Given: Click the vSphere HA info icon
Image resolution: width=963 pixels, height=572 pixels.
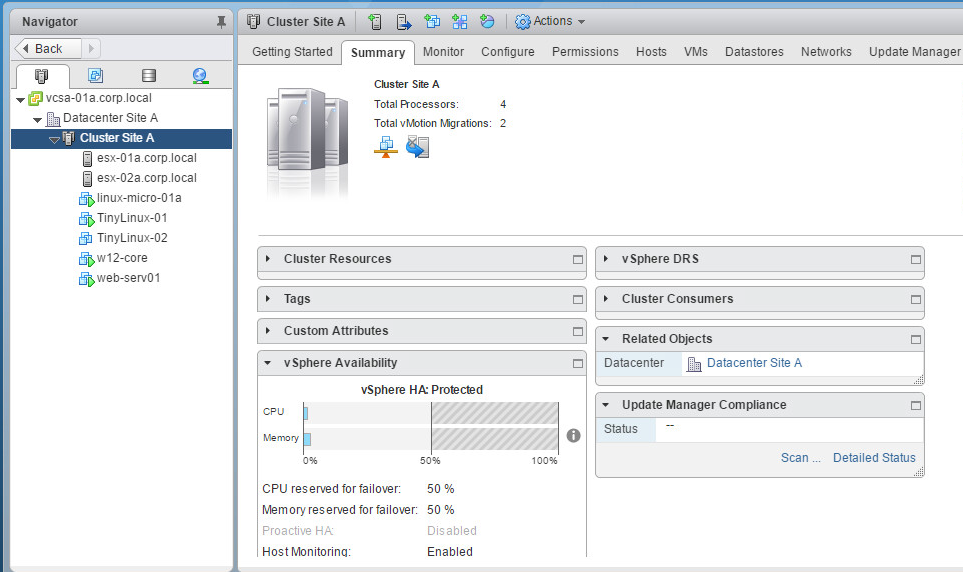Looking at the screenshot, I should [573, 435].
